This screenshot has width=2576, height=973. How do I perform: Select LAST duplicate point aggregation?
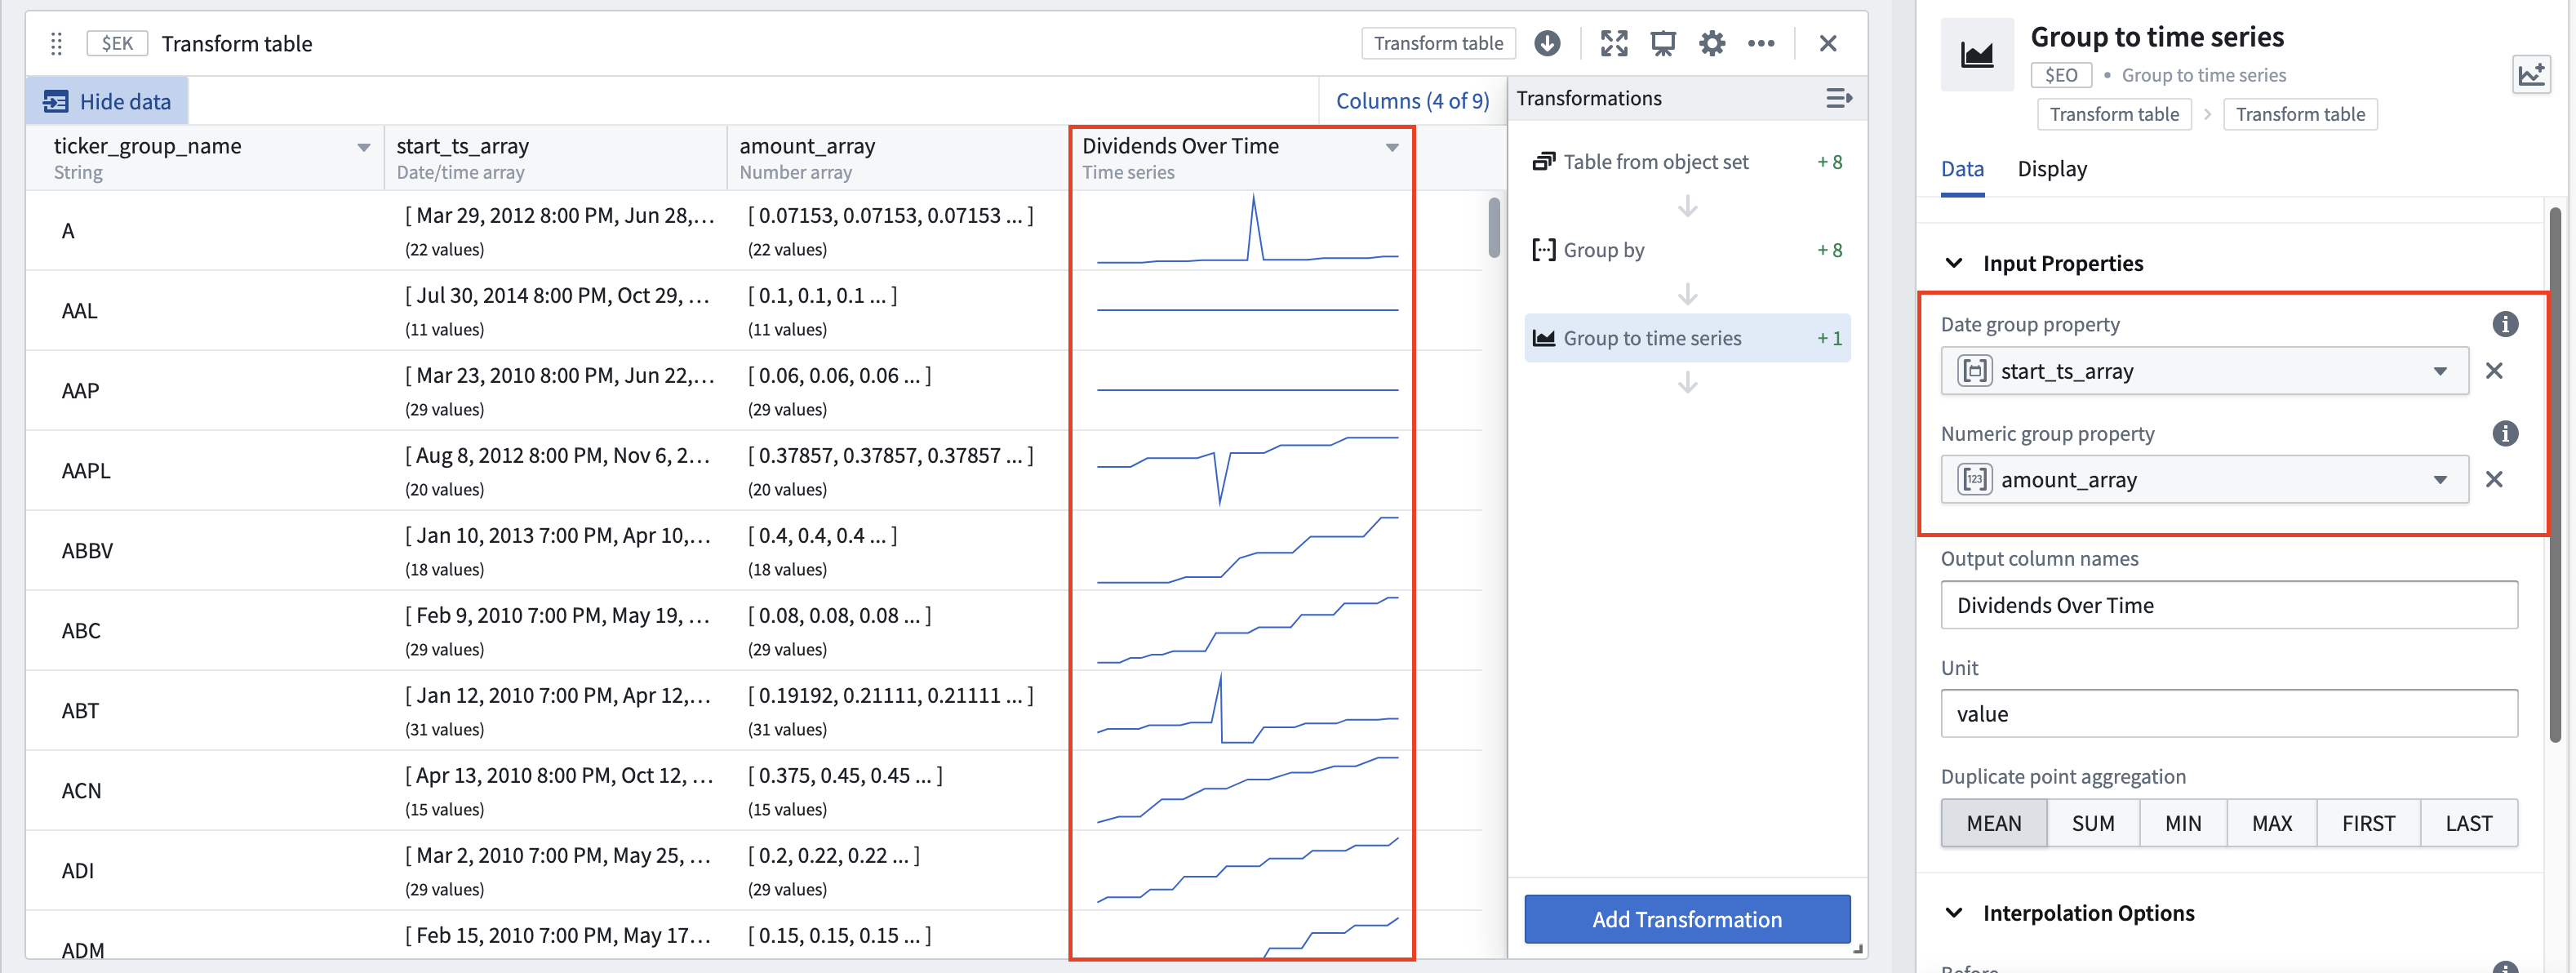(x=2468, y=823)
